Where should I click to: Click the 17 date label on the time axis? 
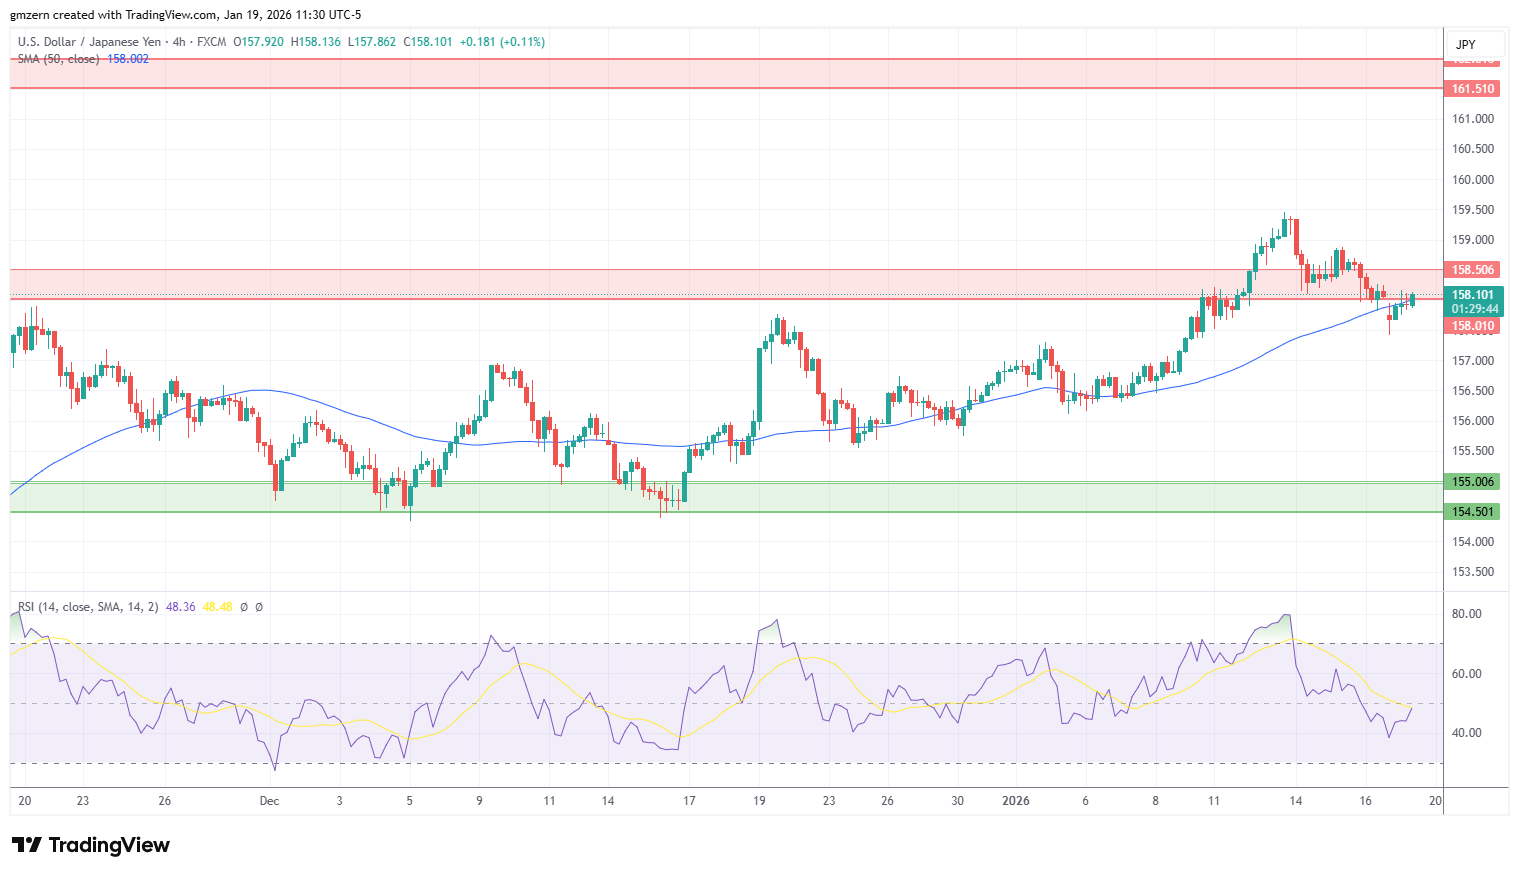pyautogui.click(x=689, y=801)
